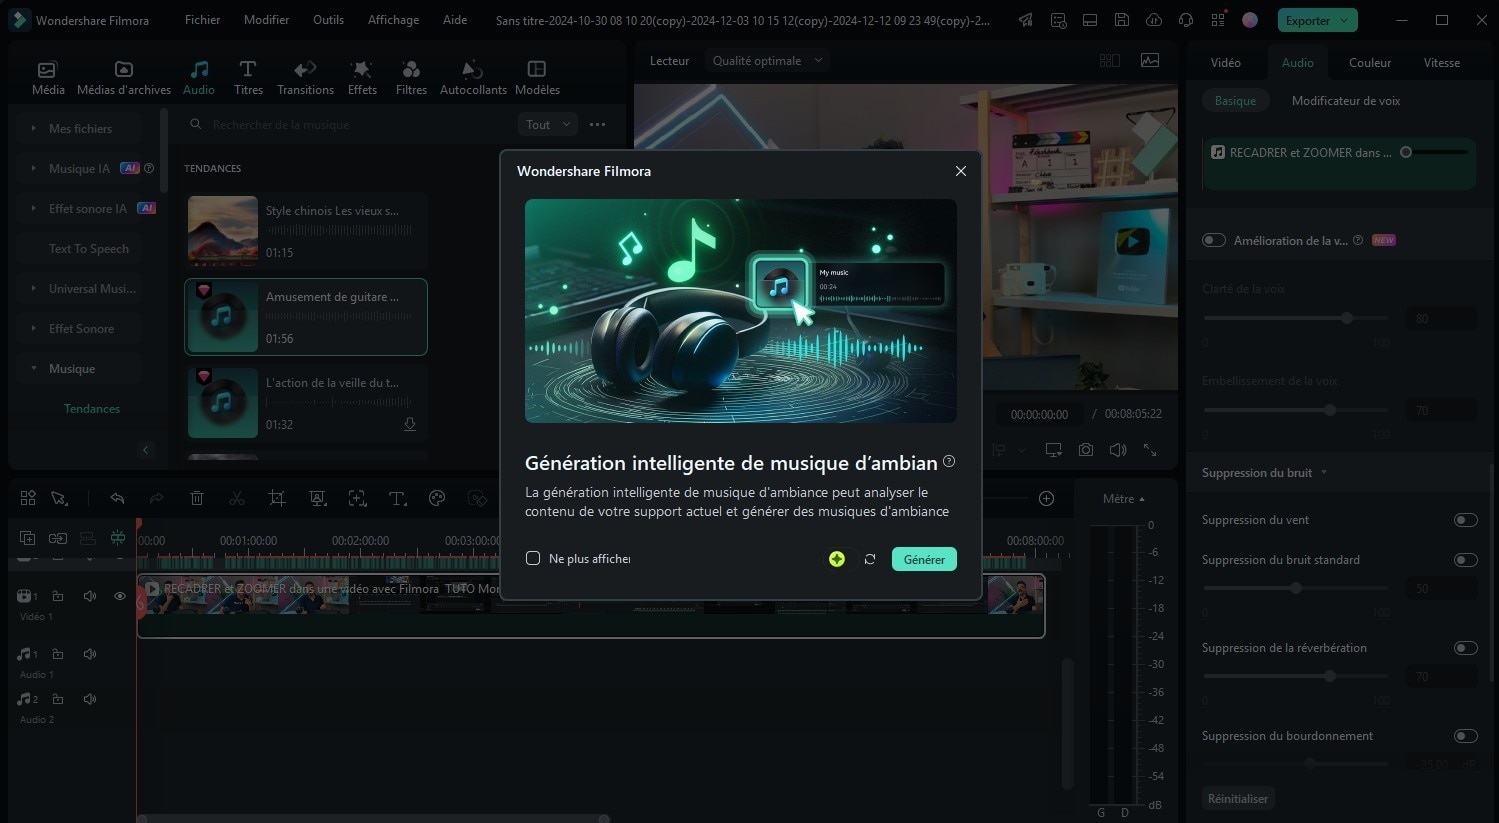Select the Modificateur de voix tab button
This screenshot has width=1499, height=823.
tap(1345, 101)
